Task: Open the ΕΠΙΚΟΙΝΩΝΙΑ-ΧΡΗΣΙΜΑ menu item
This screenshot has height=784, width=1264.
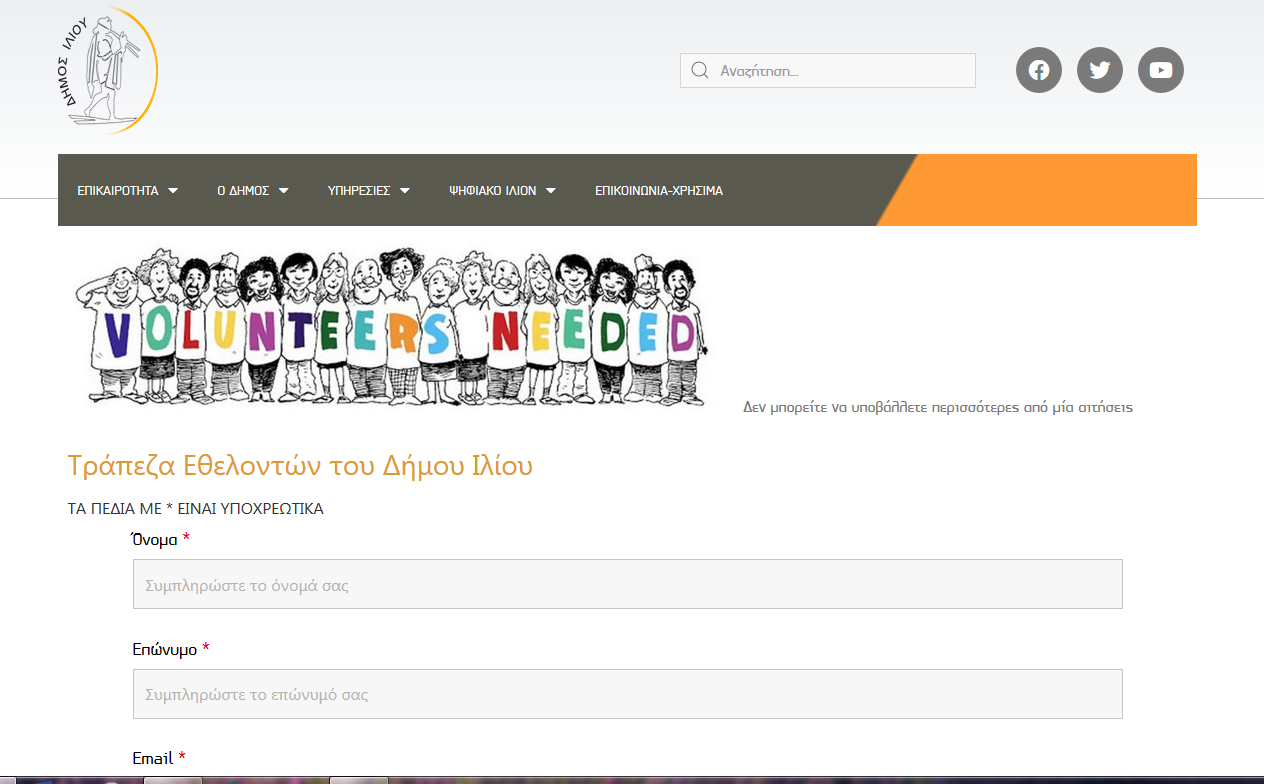Action: coord(658,191)
